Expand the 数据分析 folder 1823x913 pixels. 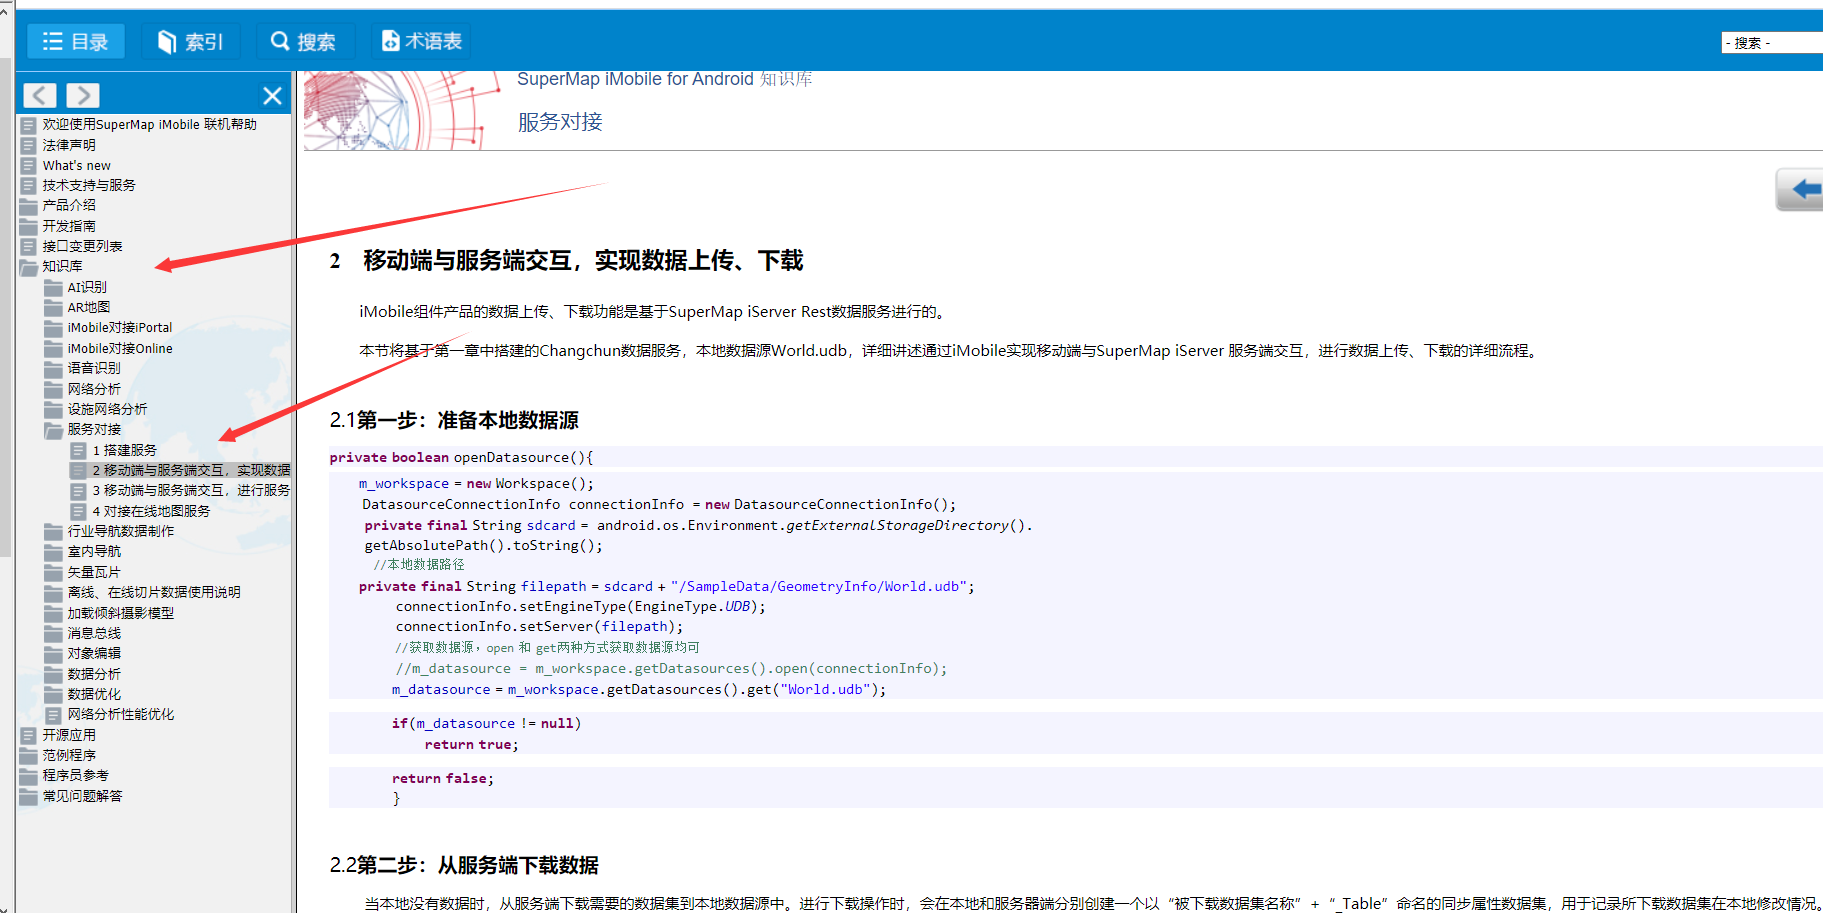click(94, 674)
